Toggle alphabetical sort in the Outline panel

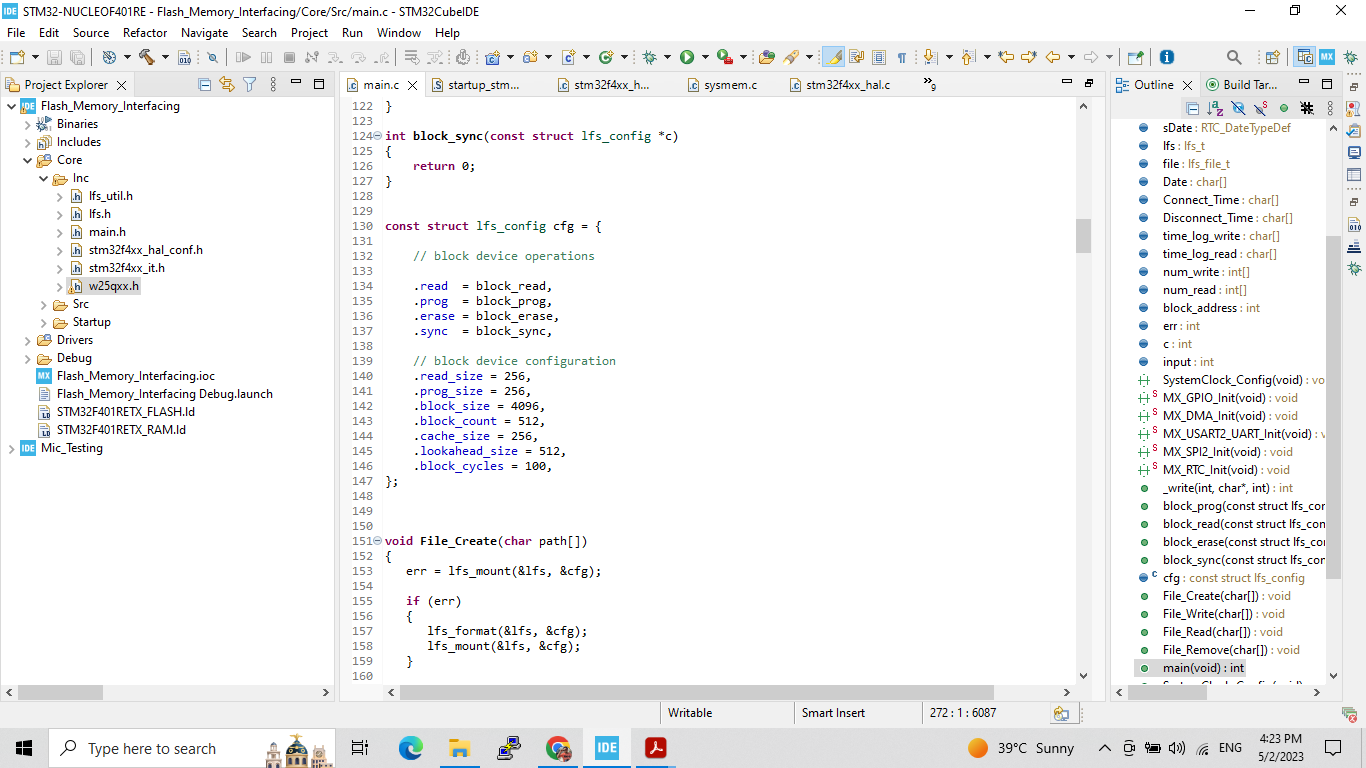1215,108
